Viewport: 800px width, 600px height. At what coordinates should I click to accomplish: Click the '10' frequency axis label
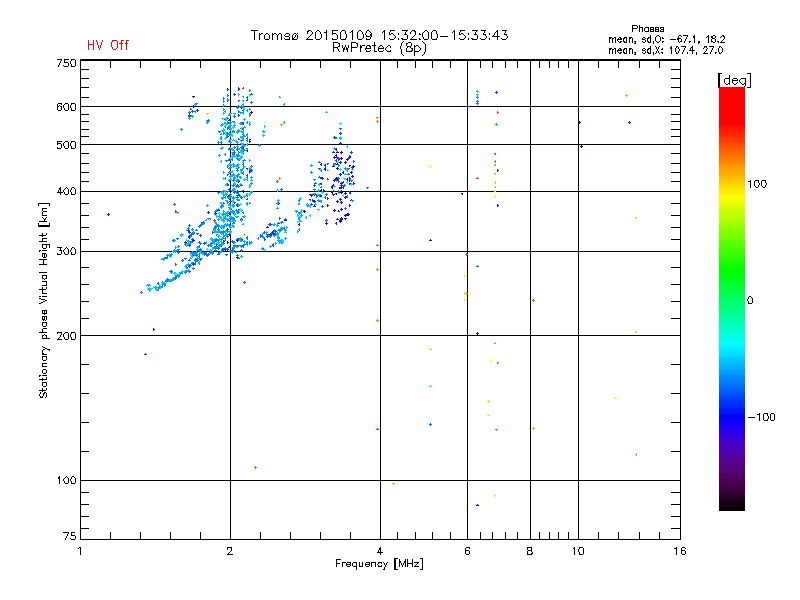(578, 551)
